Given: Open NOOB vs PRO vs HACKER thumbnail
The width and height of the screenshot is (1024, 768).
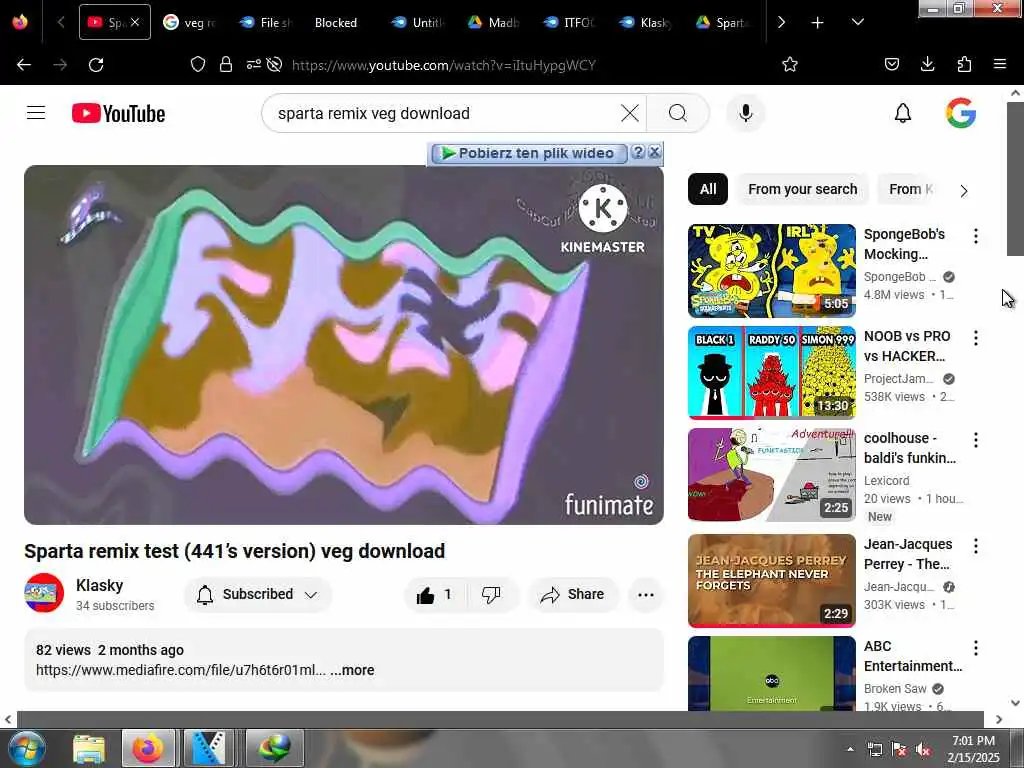Looking at the screenshot, I should [x=771, y=372].
